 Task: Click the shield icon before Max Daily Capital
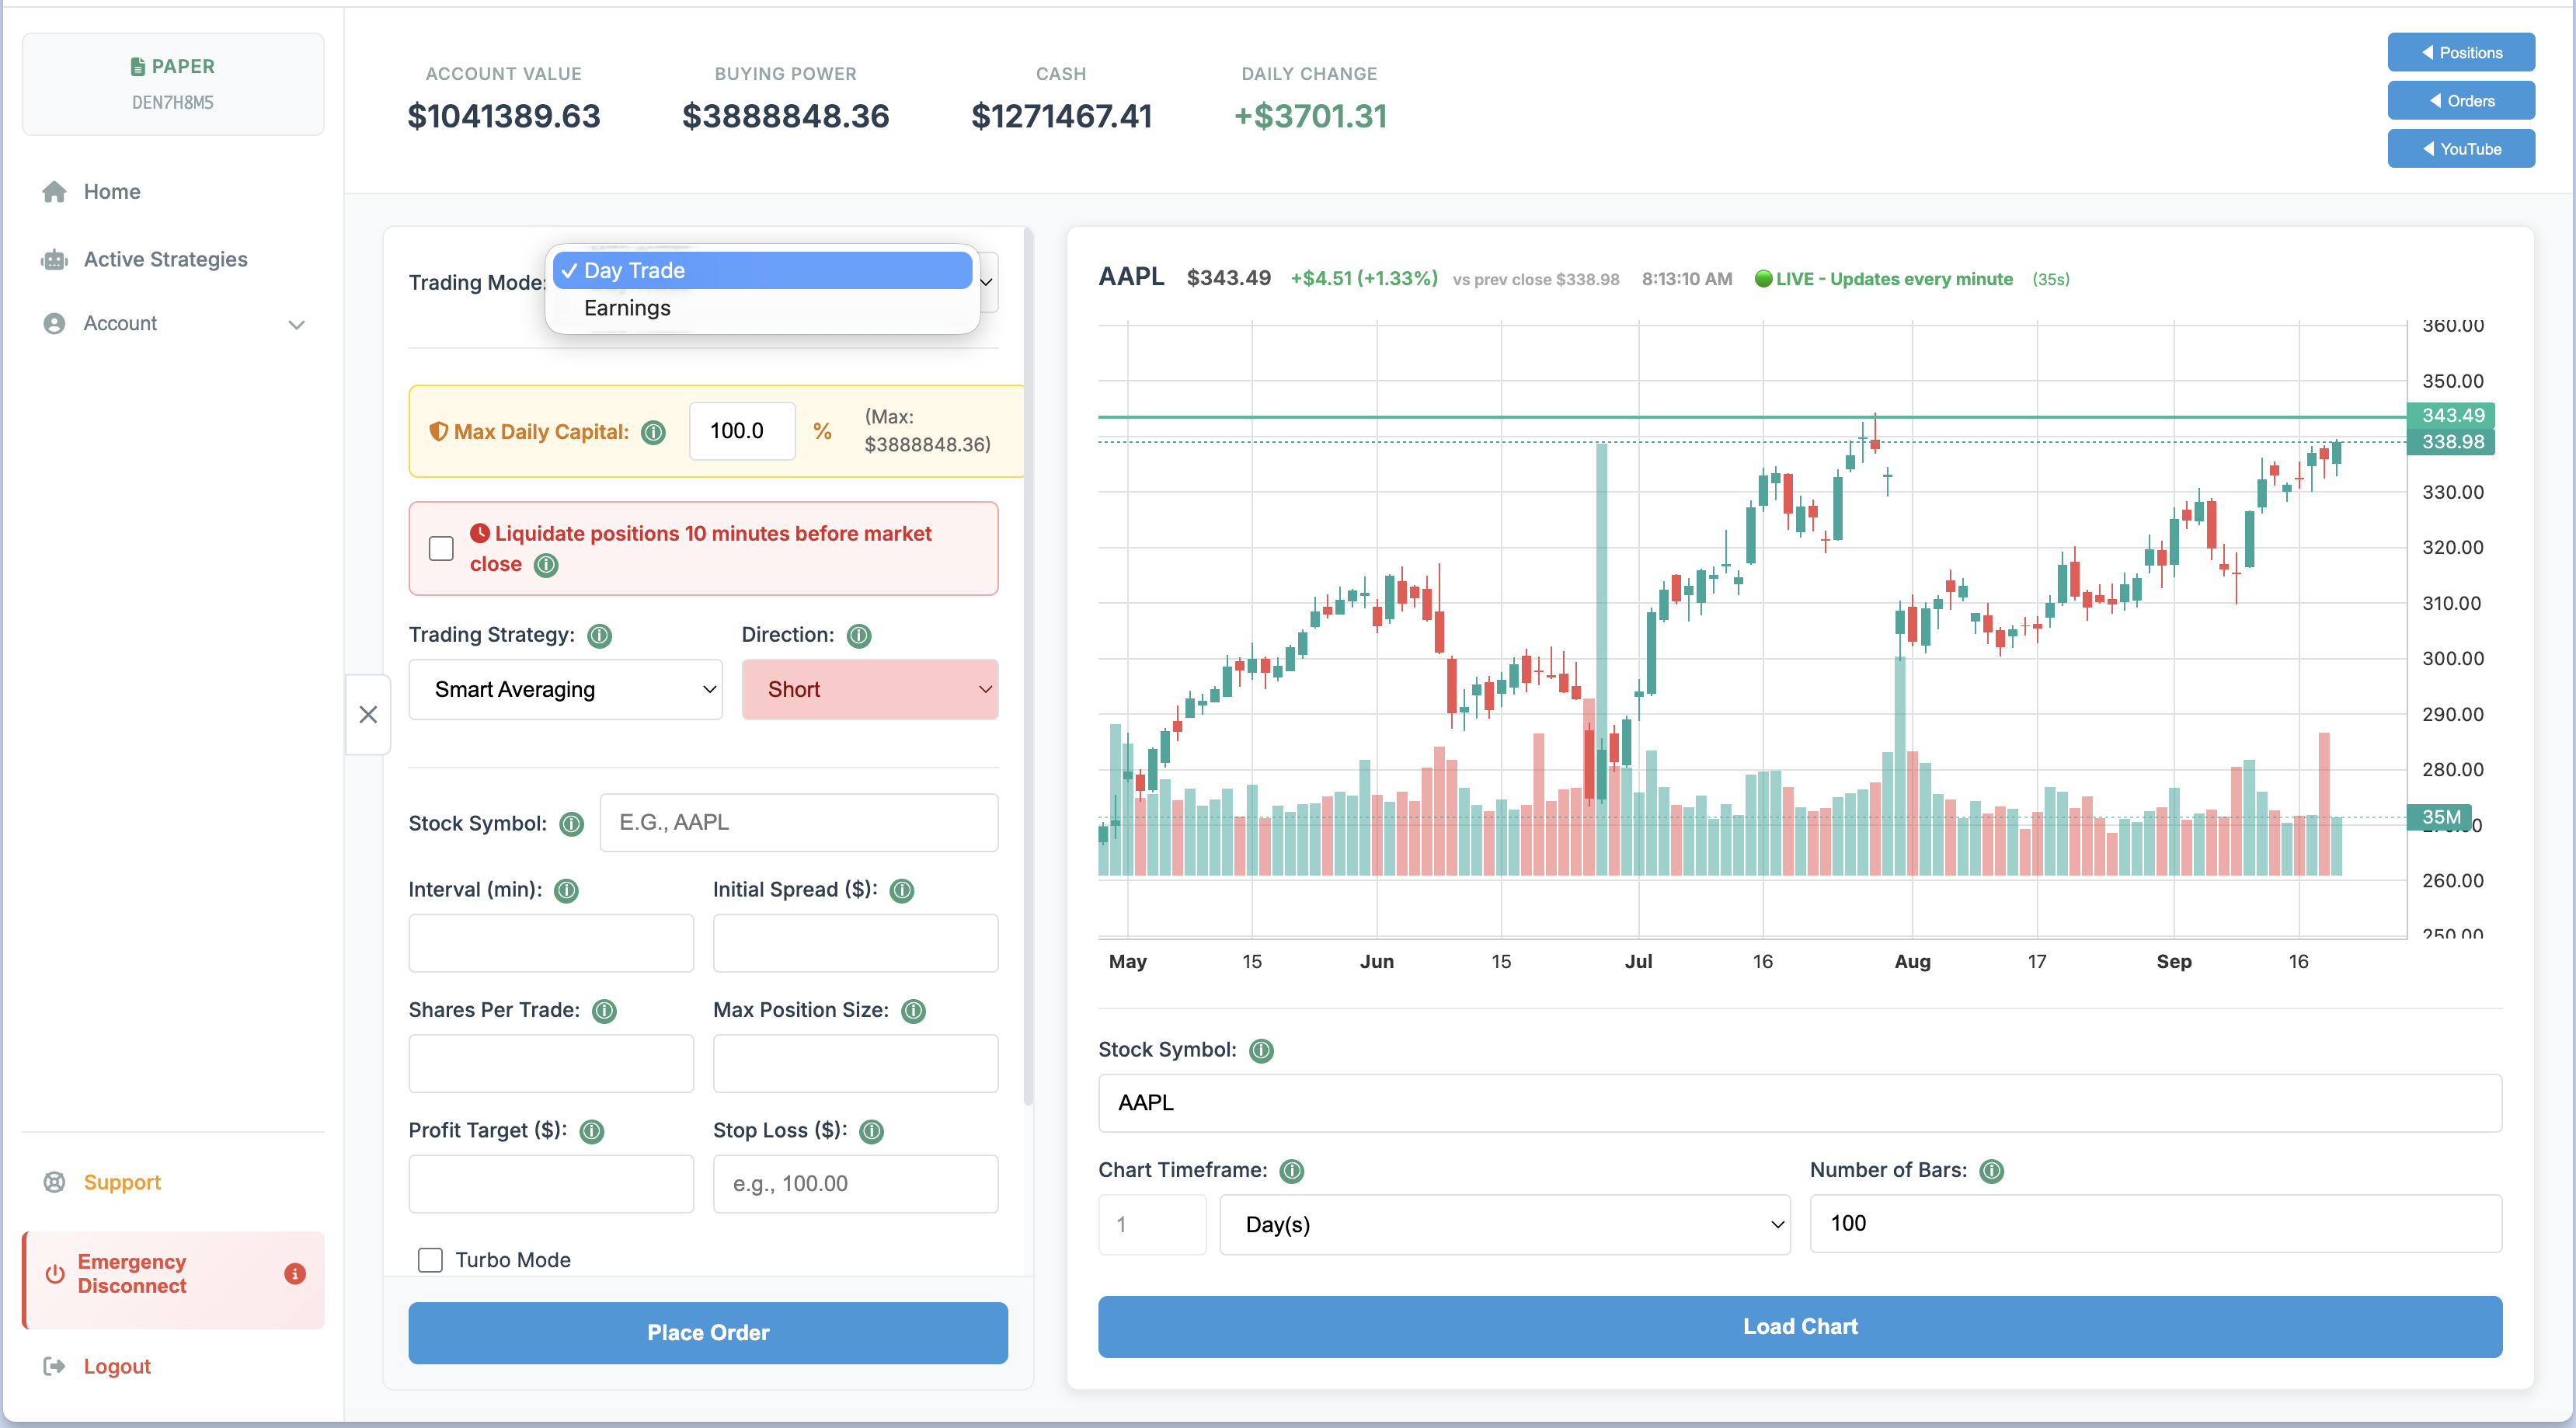[x=438, y=432]
